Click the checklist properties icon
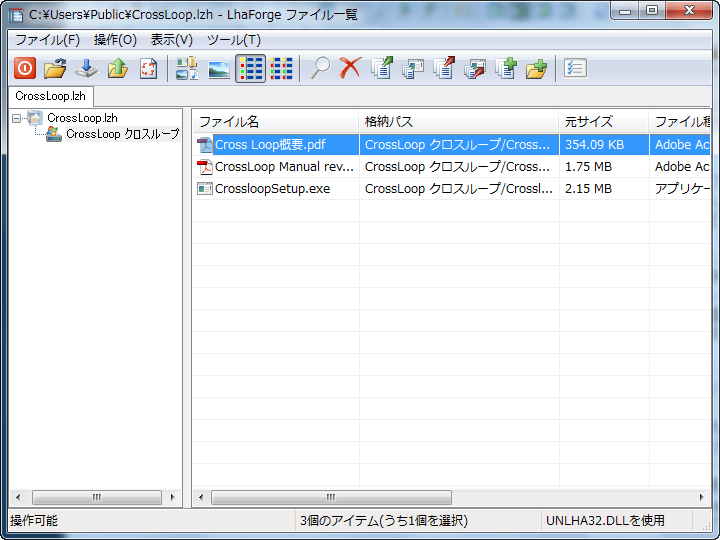 pyautogui.click(x=575, y=68)
